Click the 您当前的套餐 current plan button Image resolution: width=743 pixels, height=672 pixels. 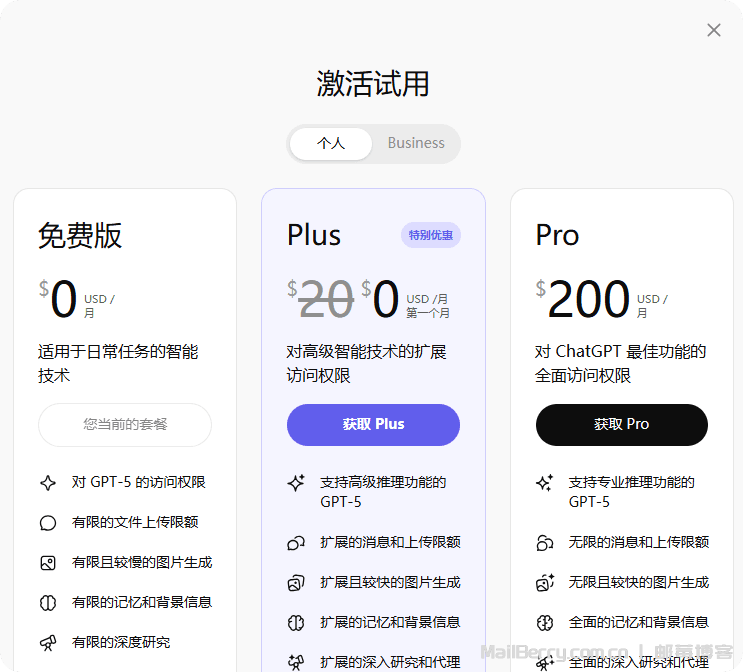tap(125, 425)
